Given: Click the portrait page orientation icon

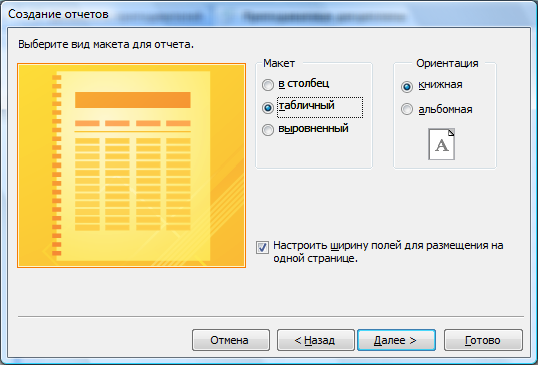Looking at the screenshot, I should tap(442, 144).
